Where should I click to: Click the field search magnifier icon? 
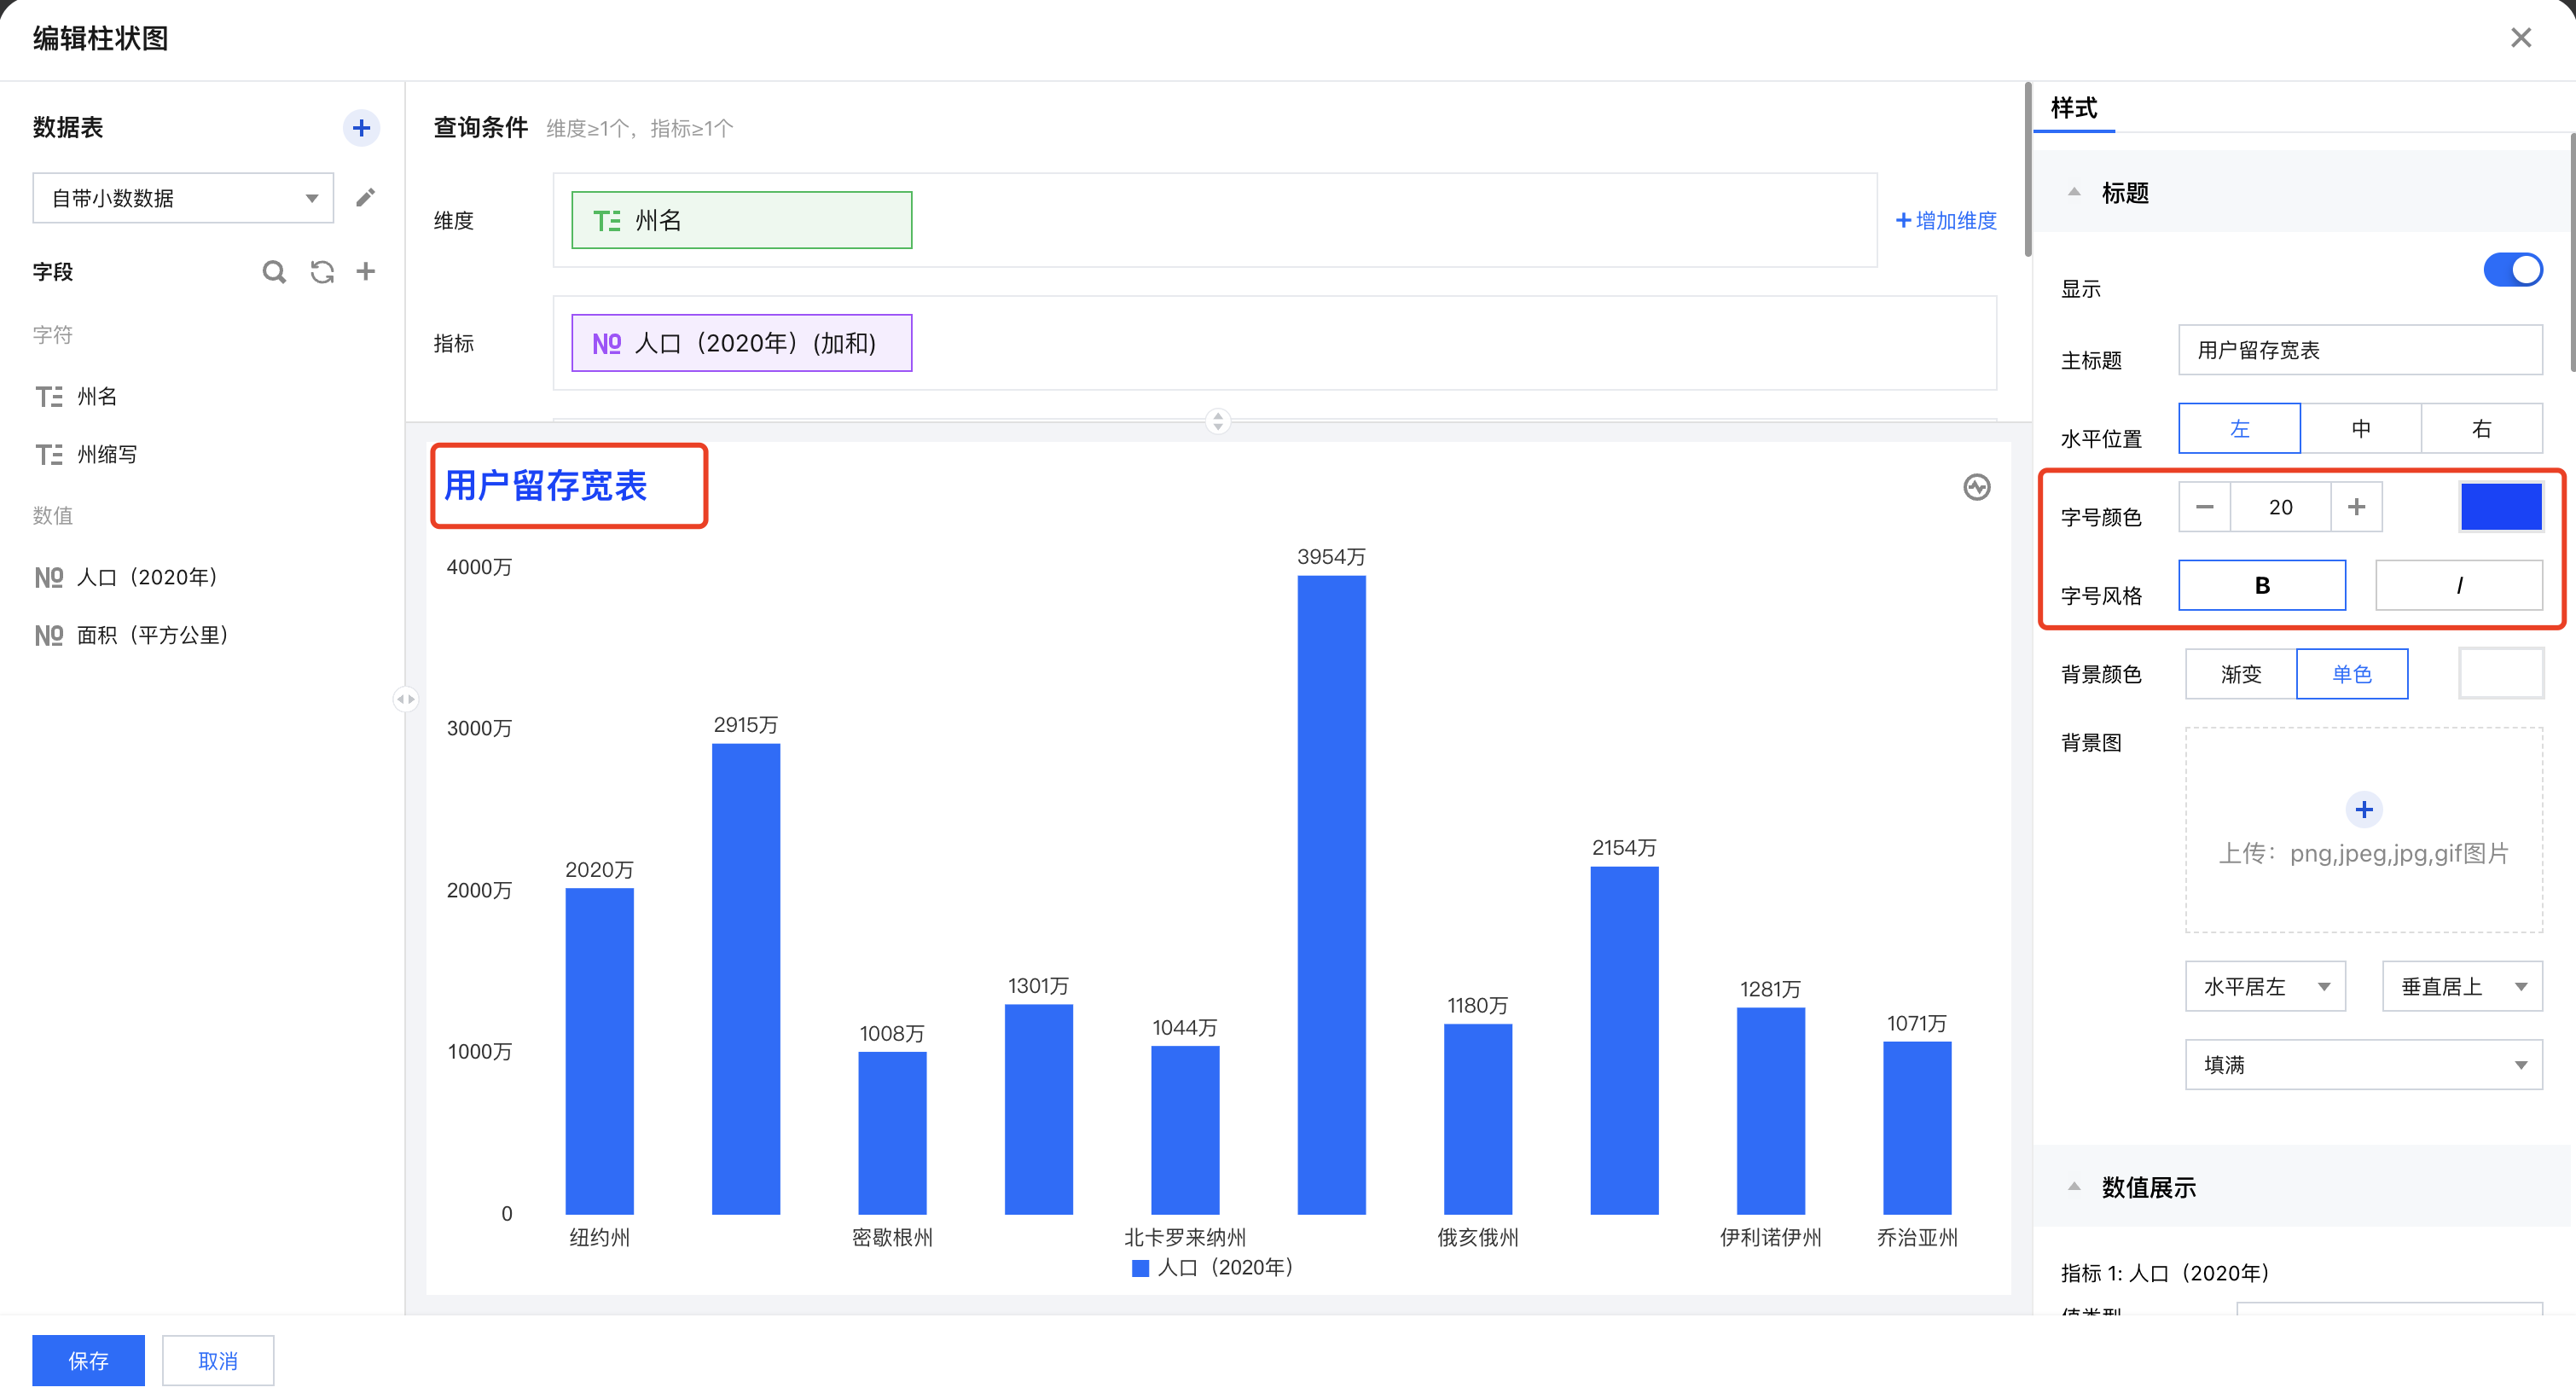(x=273, y=271)
